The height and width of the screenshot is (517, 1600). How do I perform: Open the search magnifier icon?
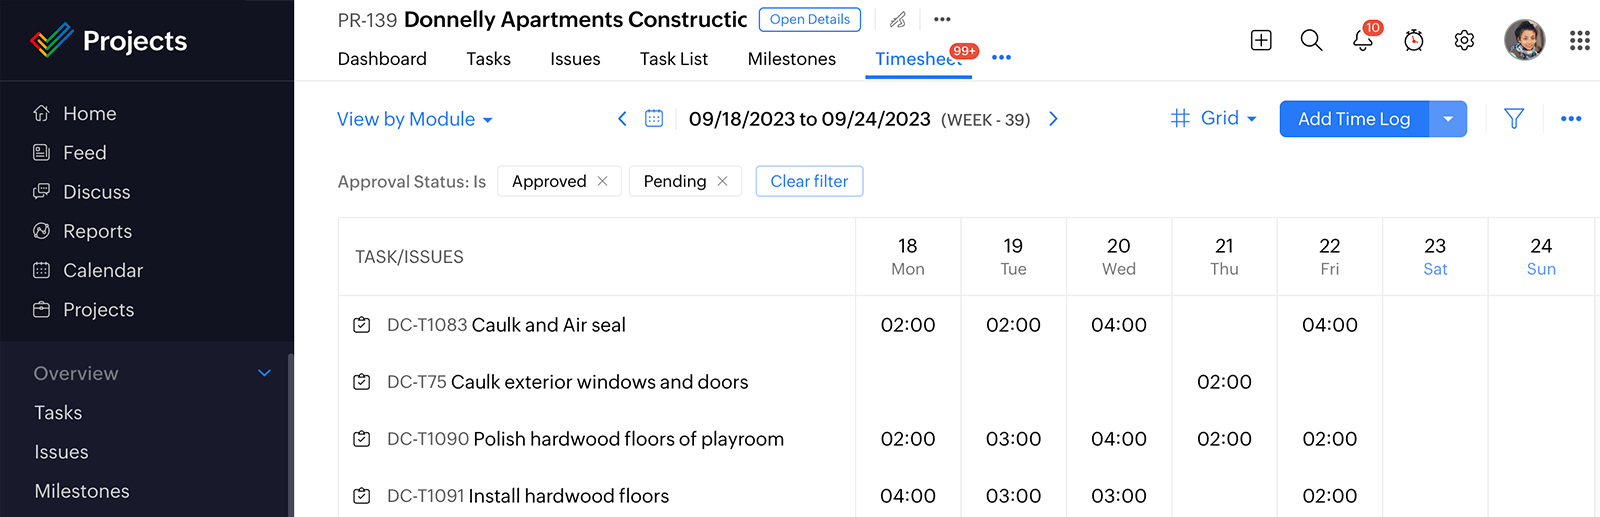click(x=1311, y=40)
